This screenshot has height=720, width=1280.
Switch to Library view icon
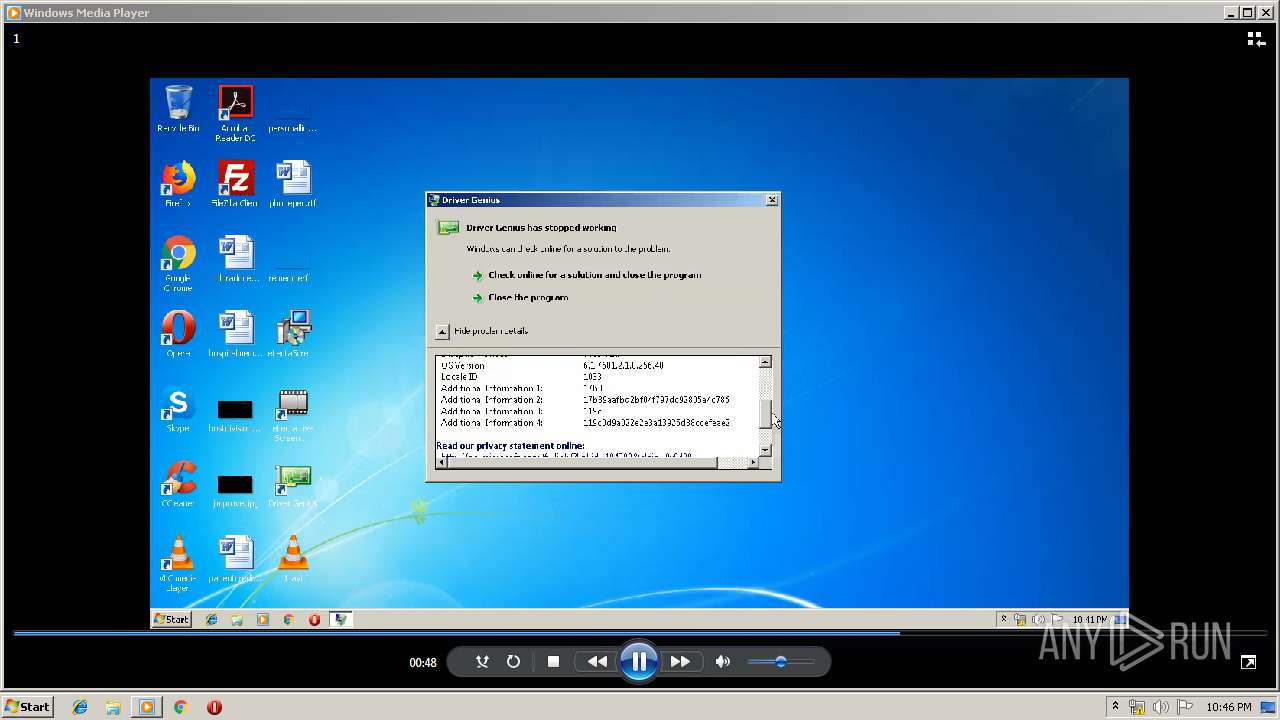1256,39
